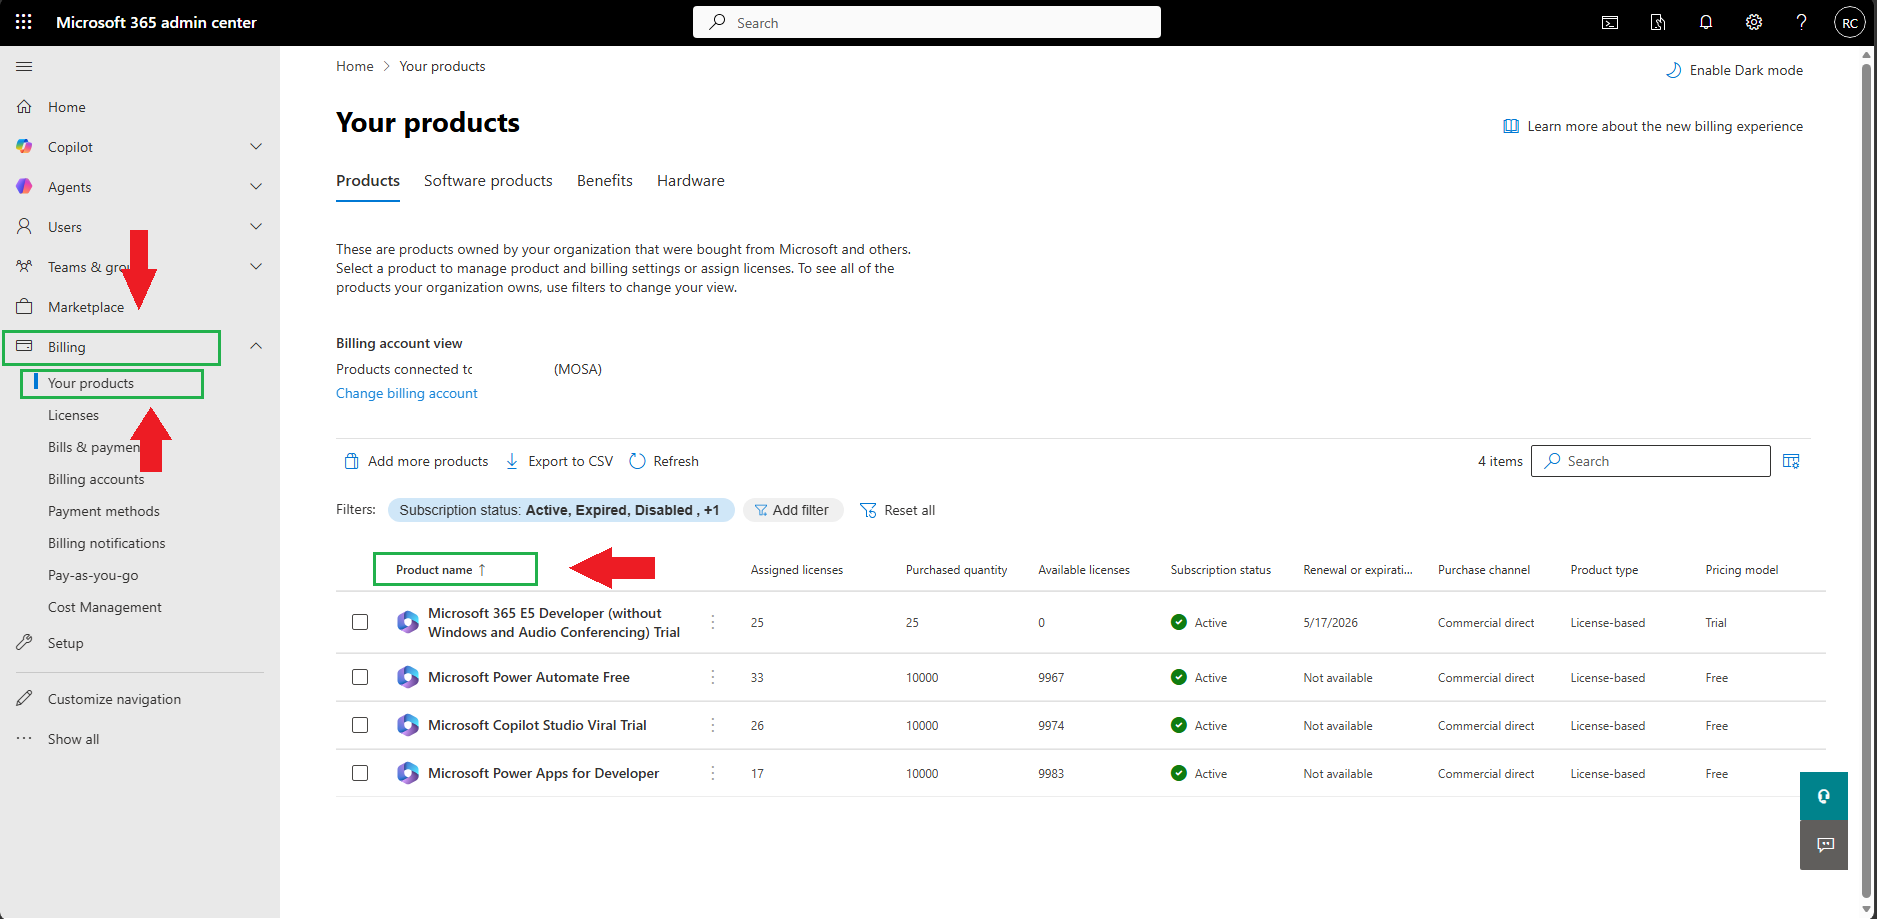
Task: Click the Active status icon for Copilot Studio Viral Trial
Action: [x=1179, y=725]
